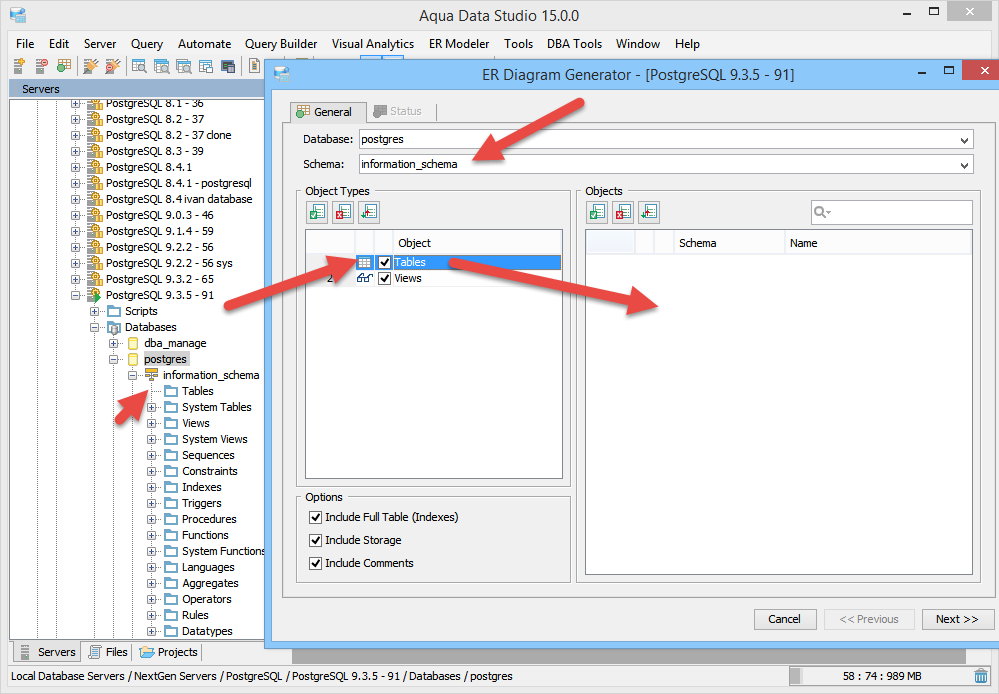Click the Unregister Server toolbar icon
The image size is (999, 694).
coord(41,66)
